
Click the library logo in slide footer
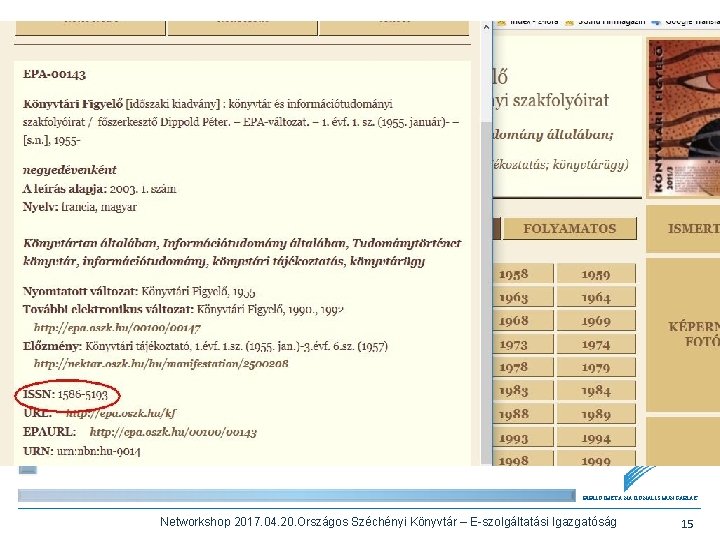pyautogui.click(x=640, y=484)
